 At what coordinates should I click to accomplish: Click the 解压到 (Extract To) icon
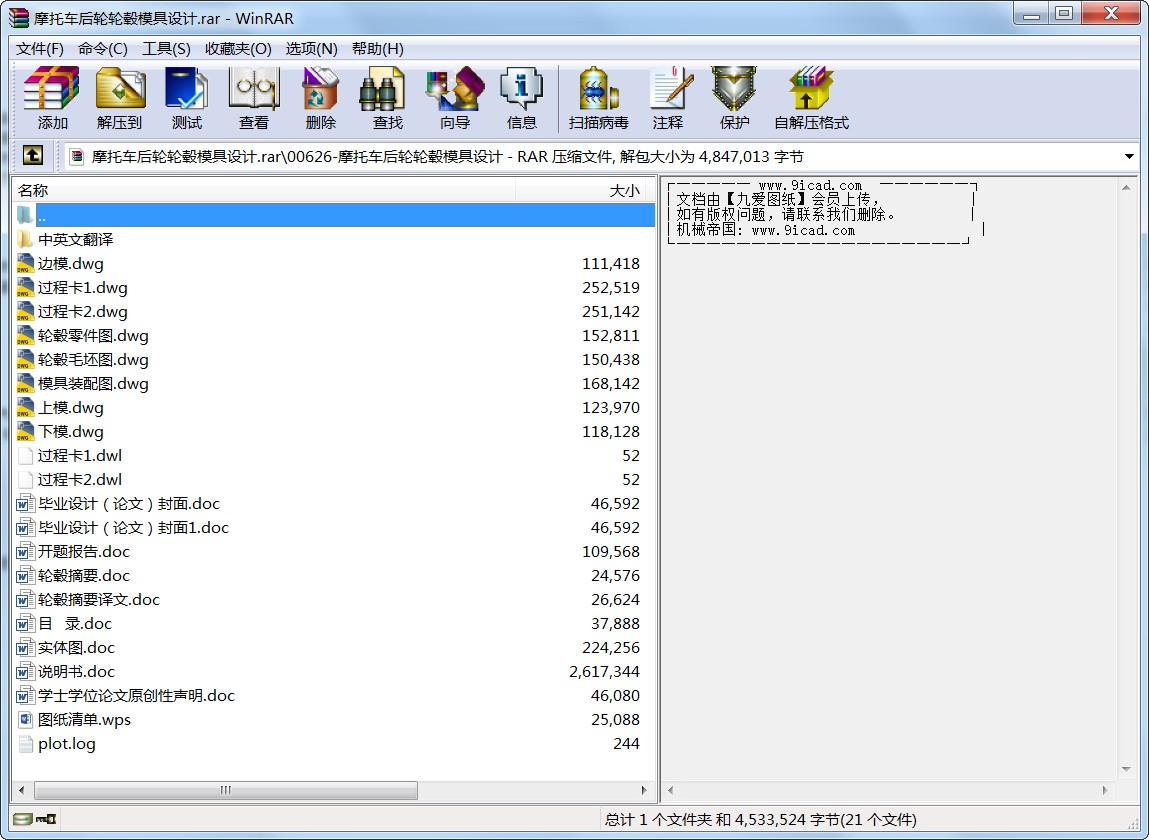tap(120, 98)
